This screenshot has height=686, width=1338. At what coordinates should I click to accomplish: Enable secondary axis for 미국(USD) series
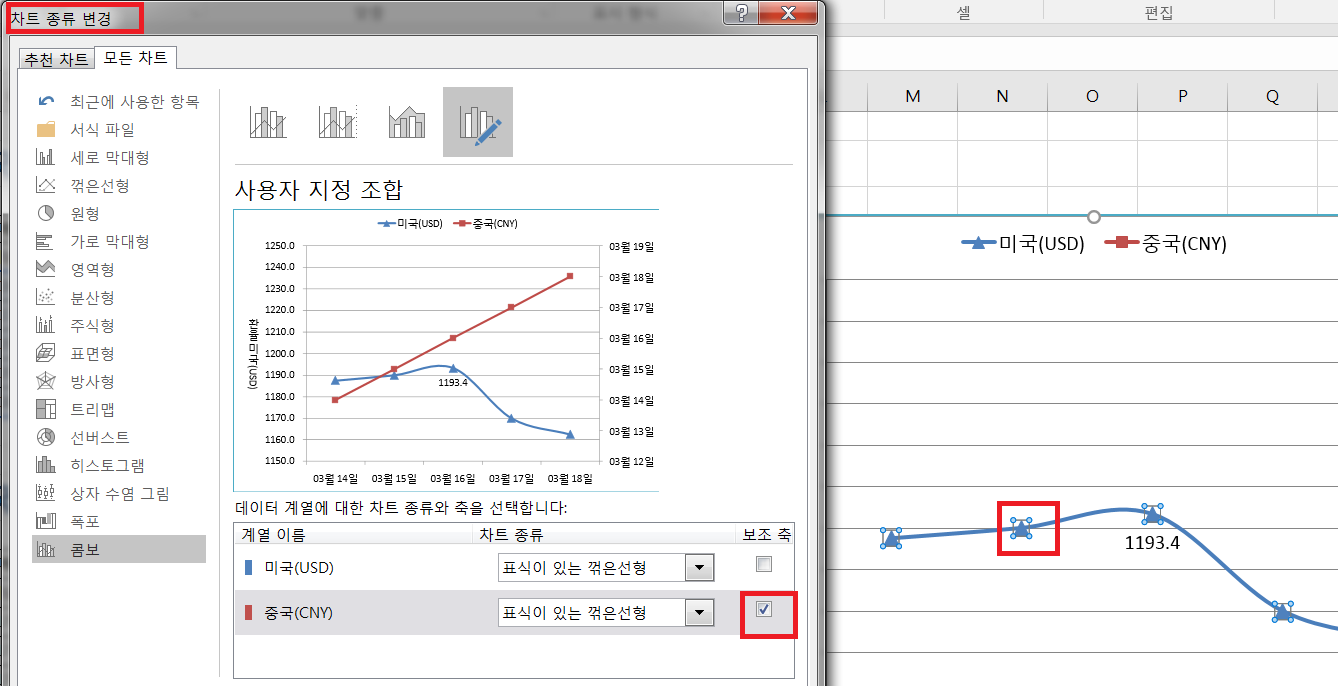[764, 565]
